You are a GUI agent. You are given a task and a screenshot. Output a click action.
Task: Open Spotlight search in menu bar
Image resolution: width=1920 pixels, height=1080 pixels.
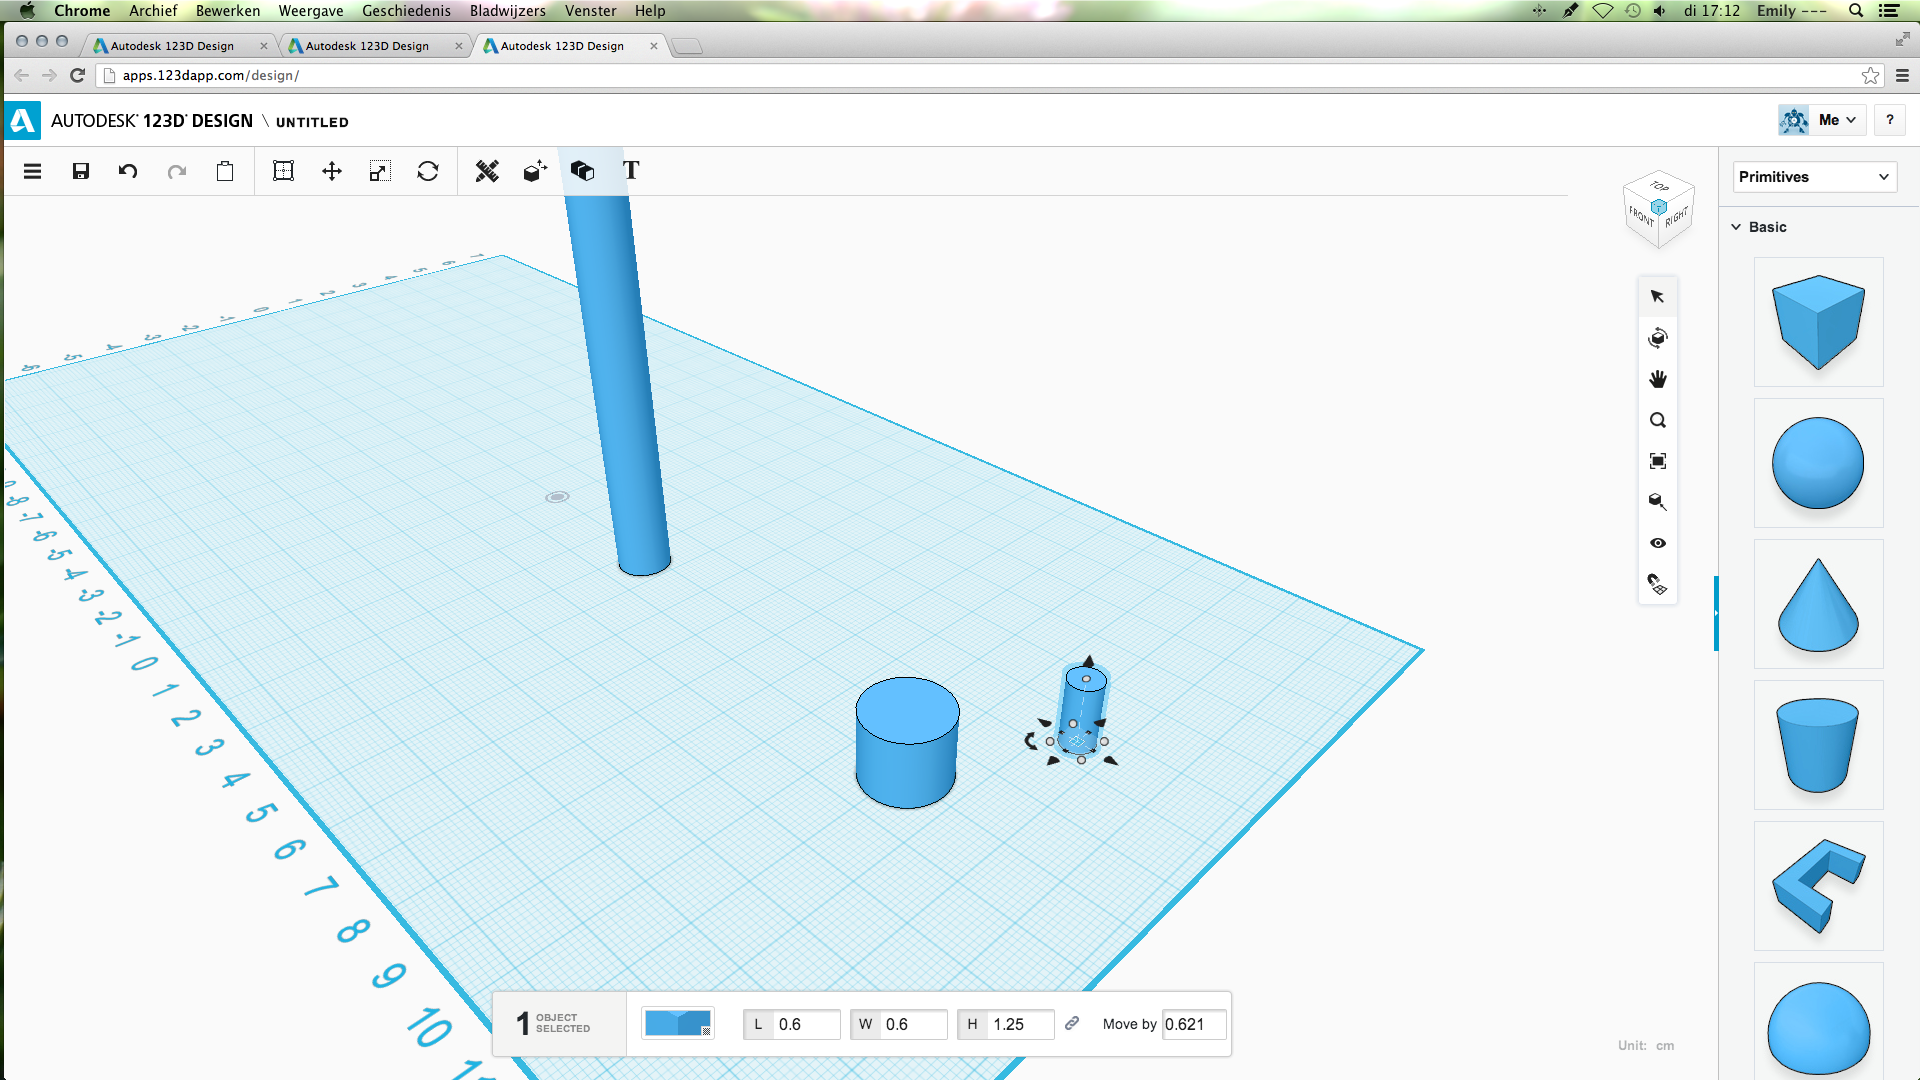point(1856,11)
